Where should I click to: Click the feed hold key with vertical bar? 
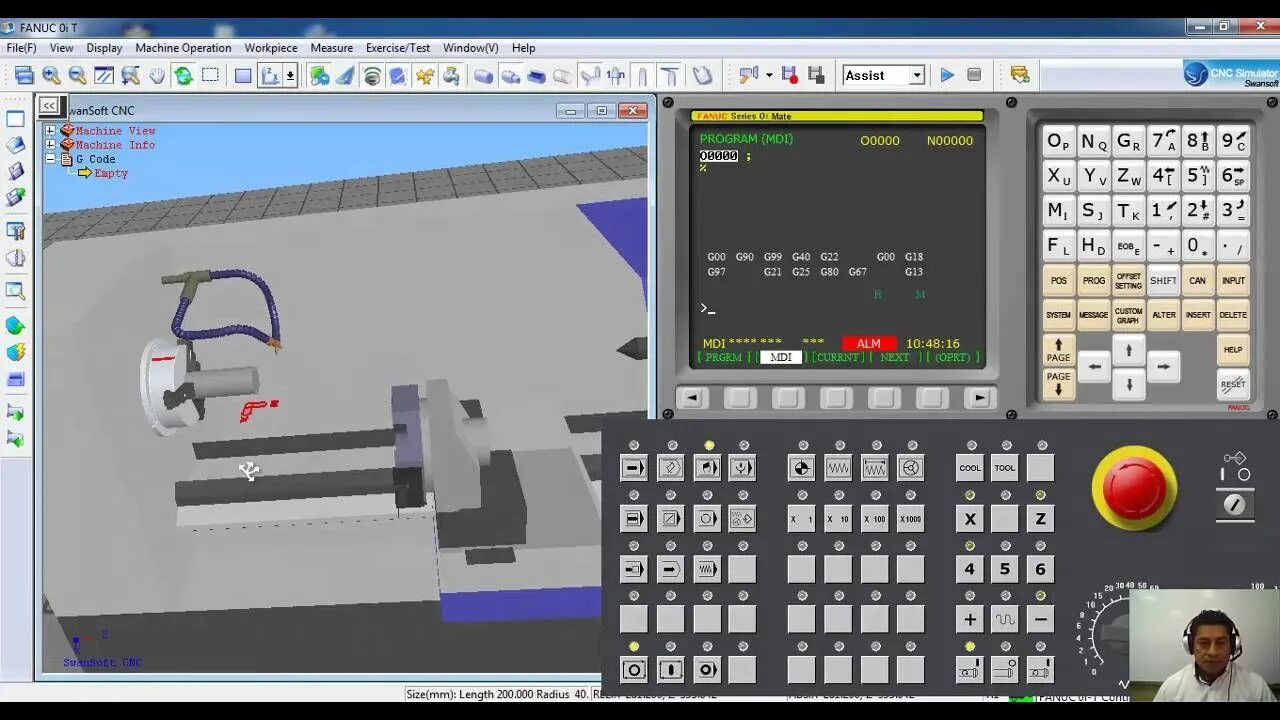tap(671, 670)
